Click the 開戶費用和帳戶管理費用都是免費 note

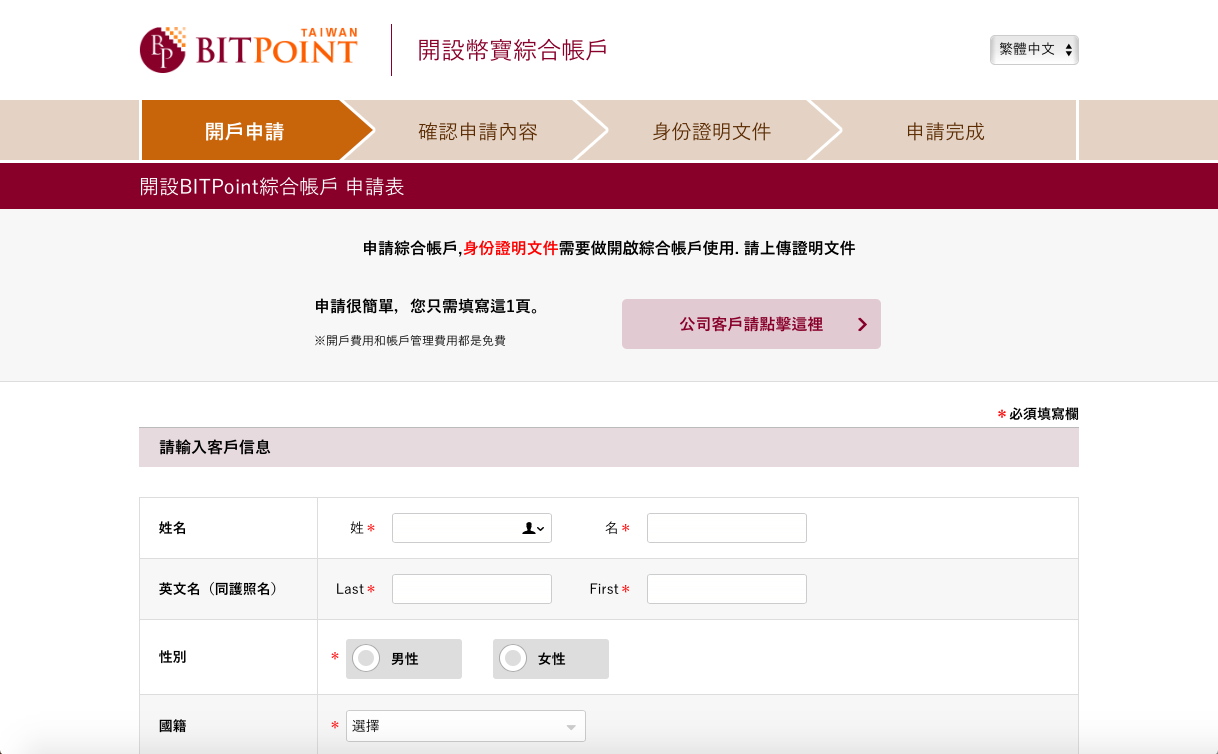tap(410, 341)
